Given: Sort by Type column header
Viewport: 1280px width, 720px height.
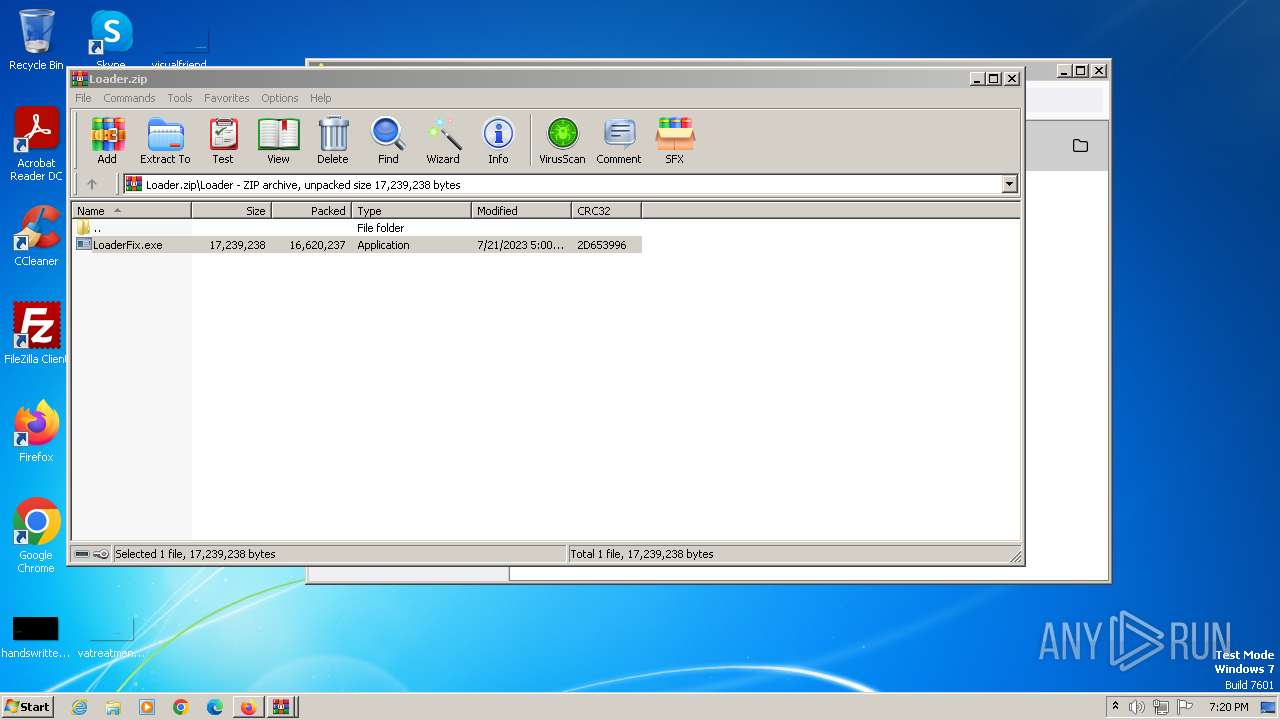Looking at the screenshot, I should point(411,211).
